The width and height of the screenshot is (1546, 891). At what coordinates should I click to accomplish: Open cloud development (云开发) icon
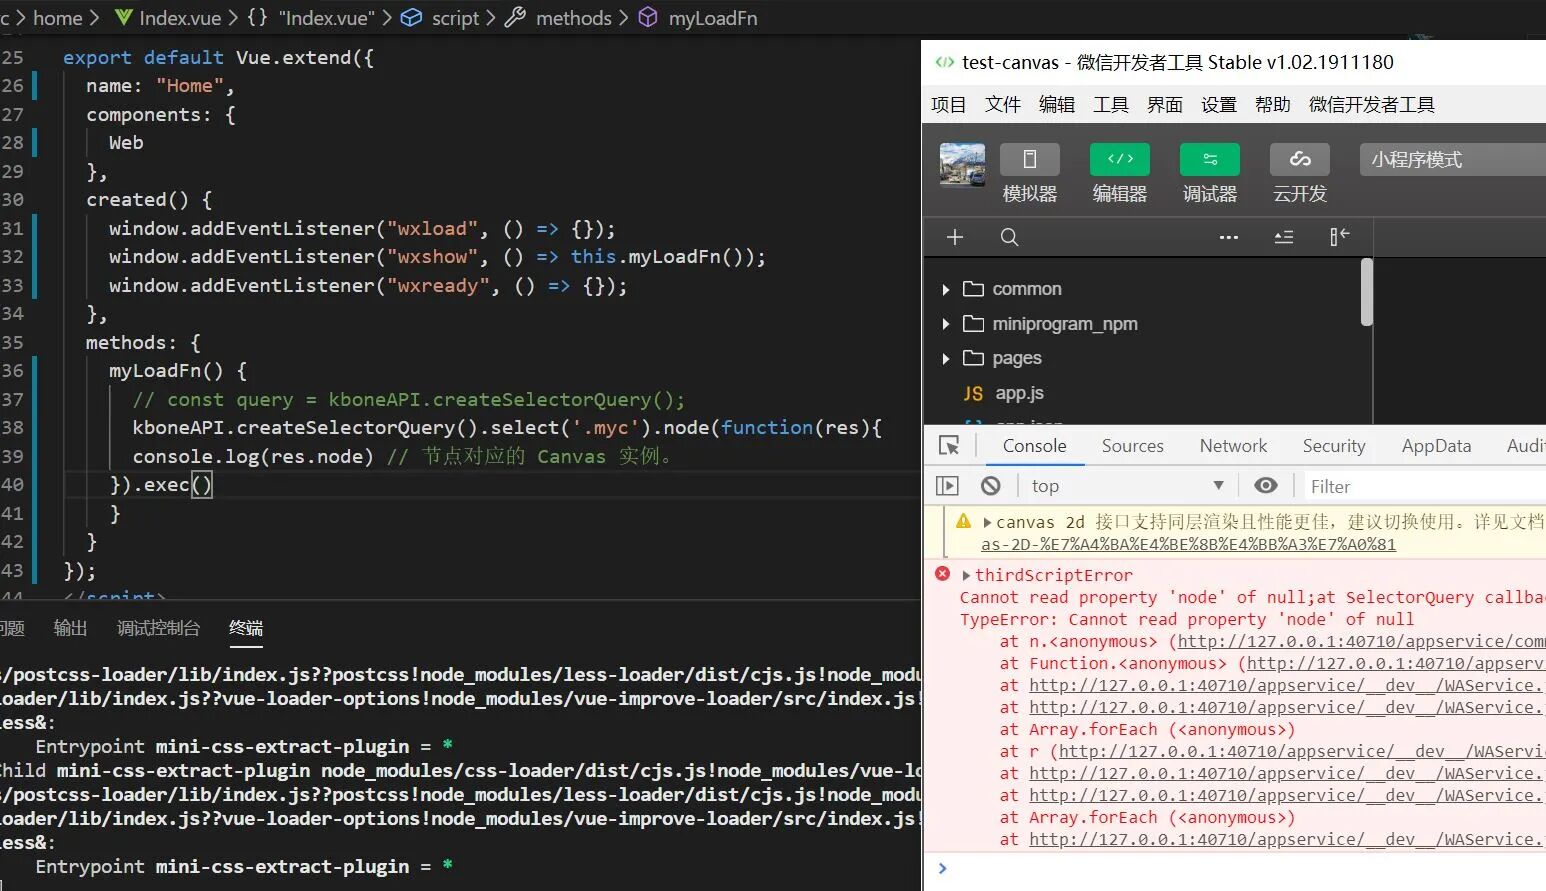(x=1299, y=160)
